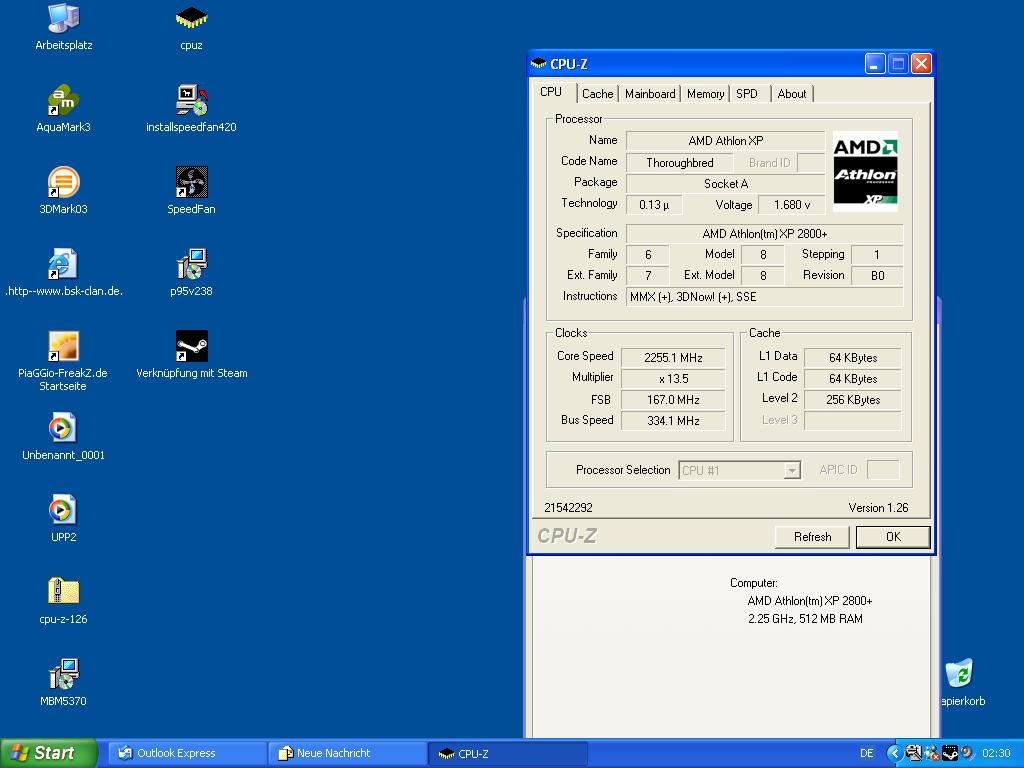Switch to the Cache tab
This screenshot has width=1024, height=768.
click(598, 94)
